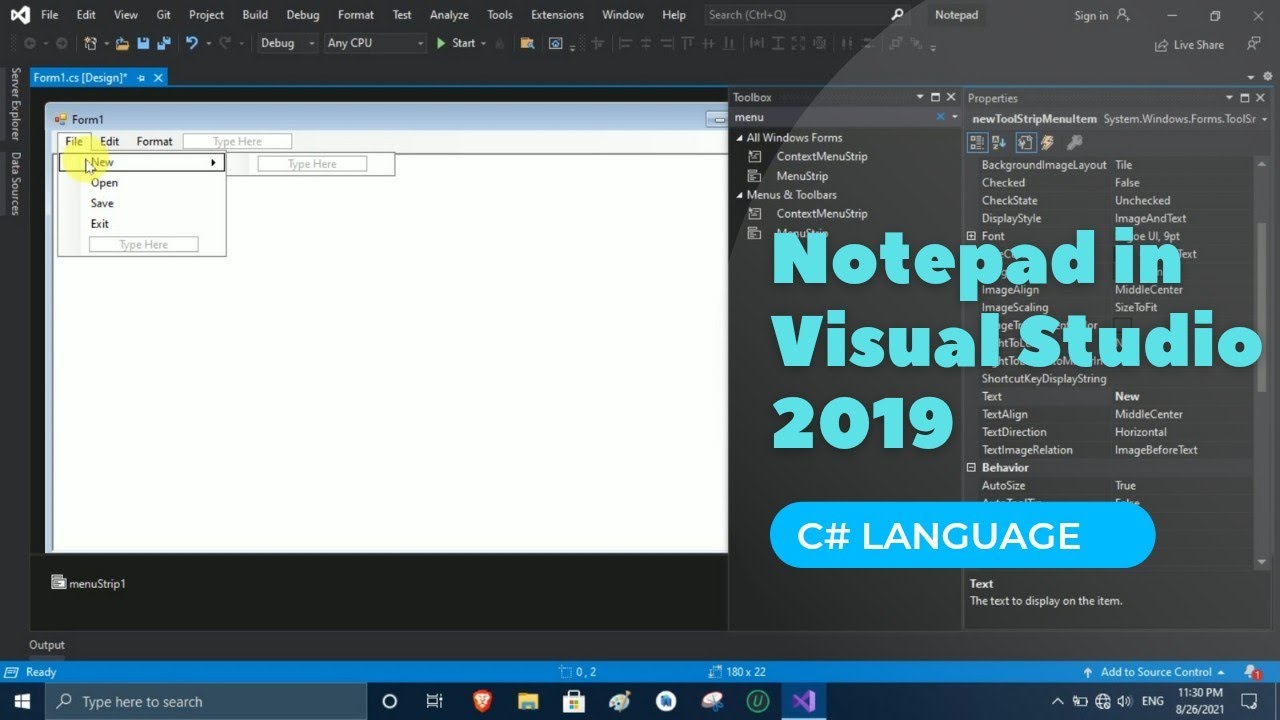Click the settings gear near document tabs
Image resolution: width=1280 pixels, height=720 pixels.
(1266, 77)
